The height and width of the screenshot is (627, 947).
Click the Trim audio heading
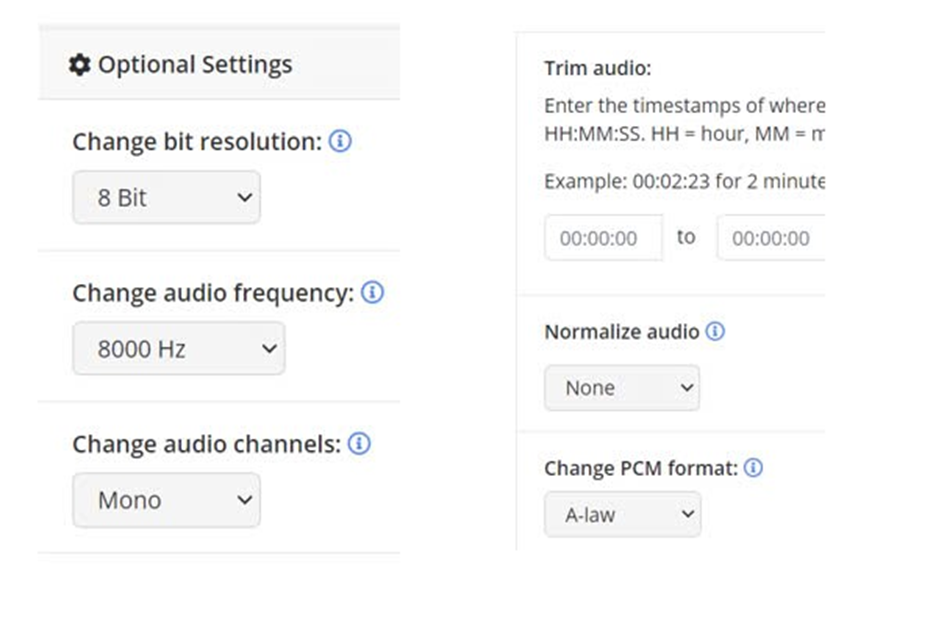pyautogui.click(x=597, y=68)
